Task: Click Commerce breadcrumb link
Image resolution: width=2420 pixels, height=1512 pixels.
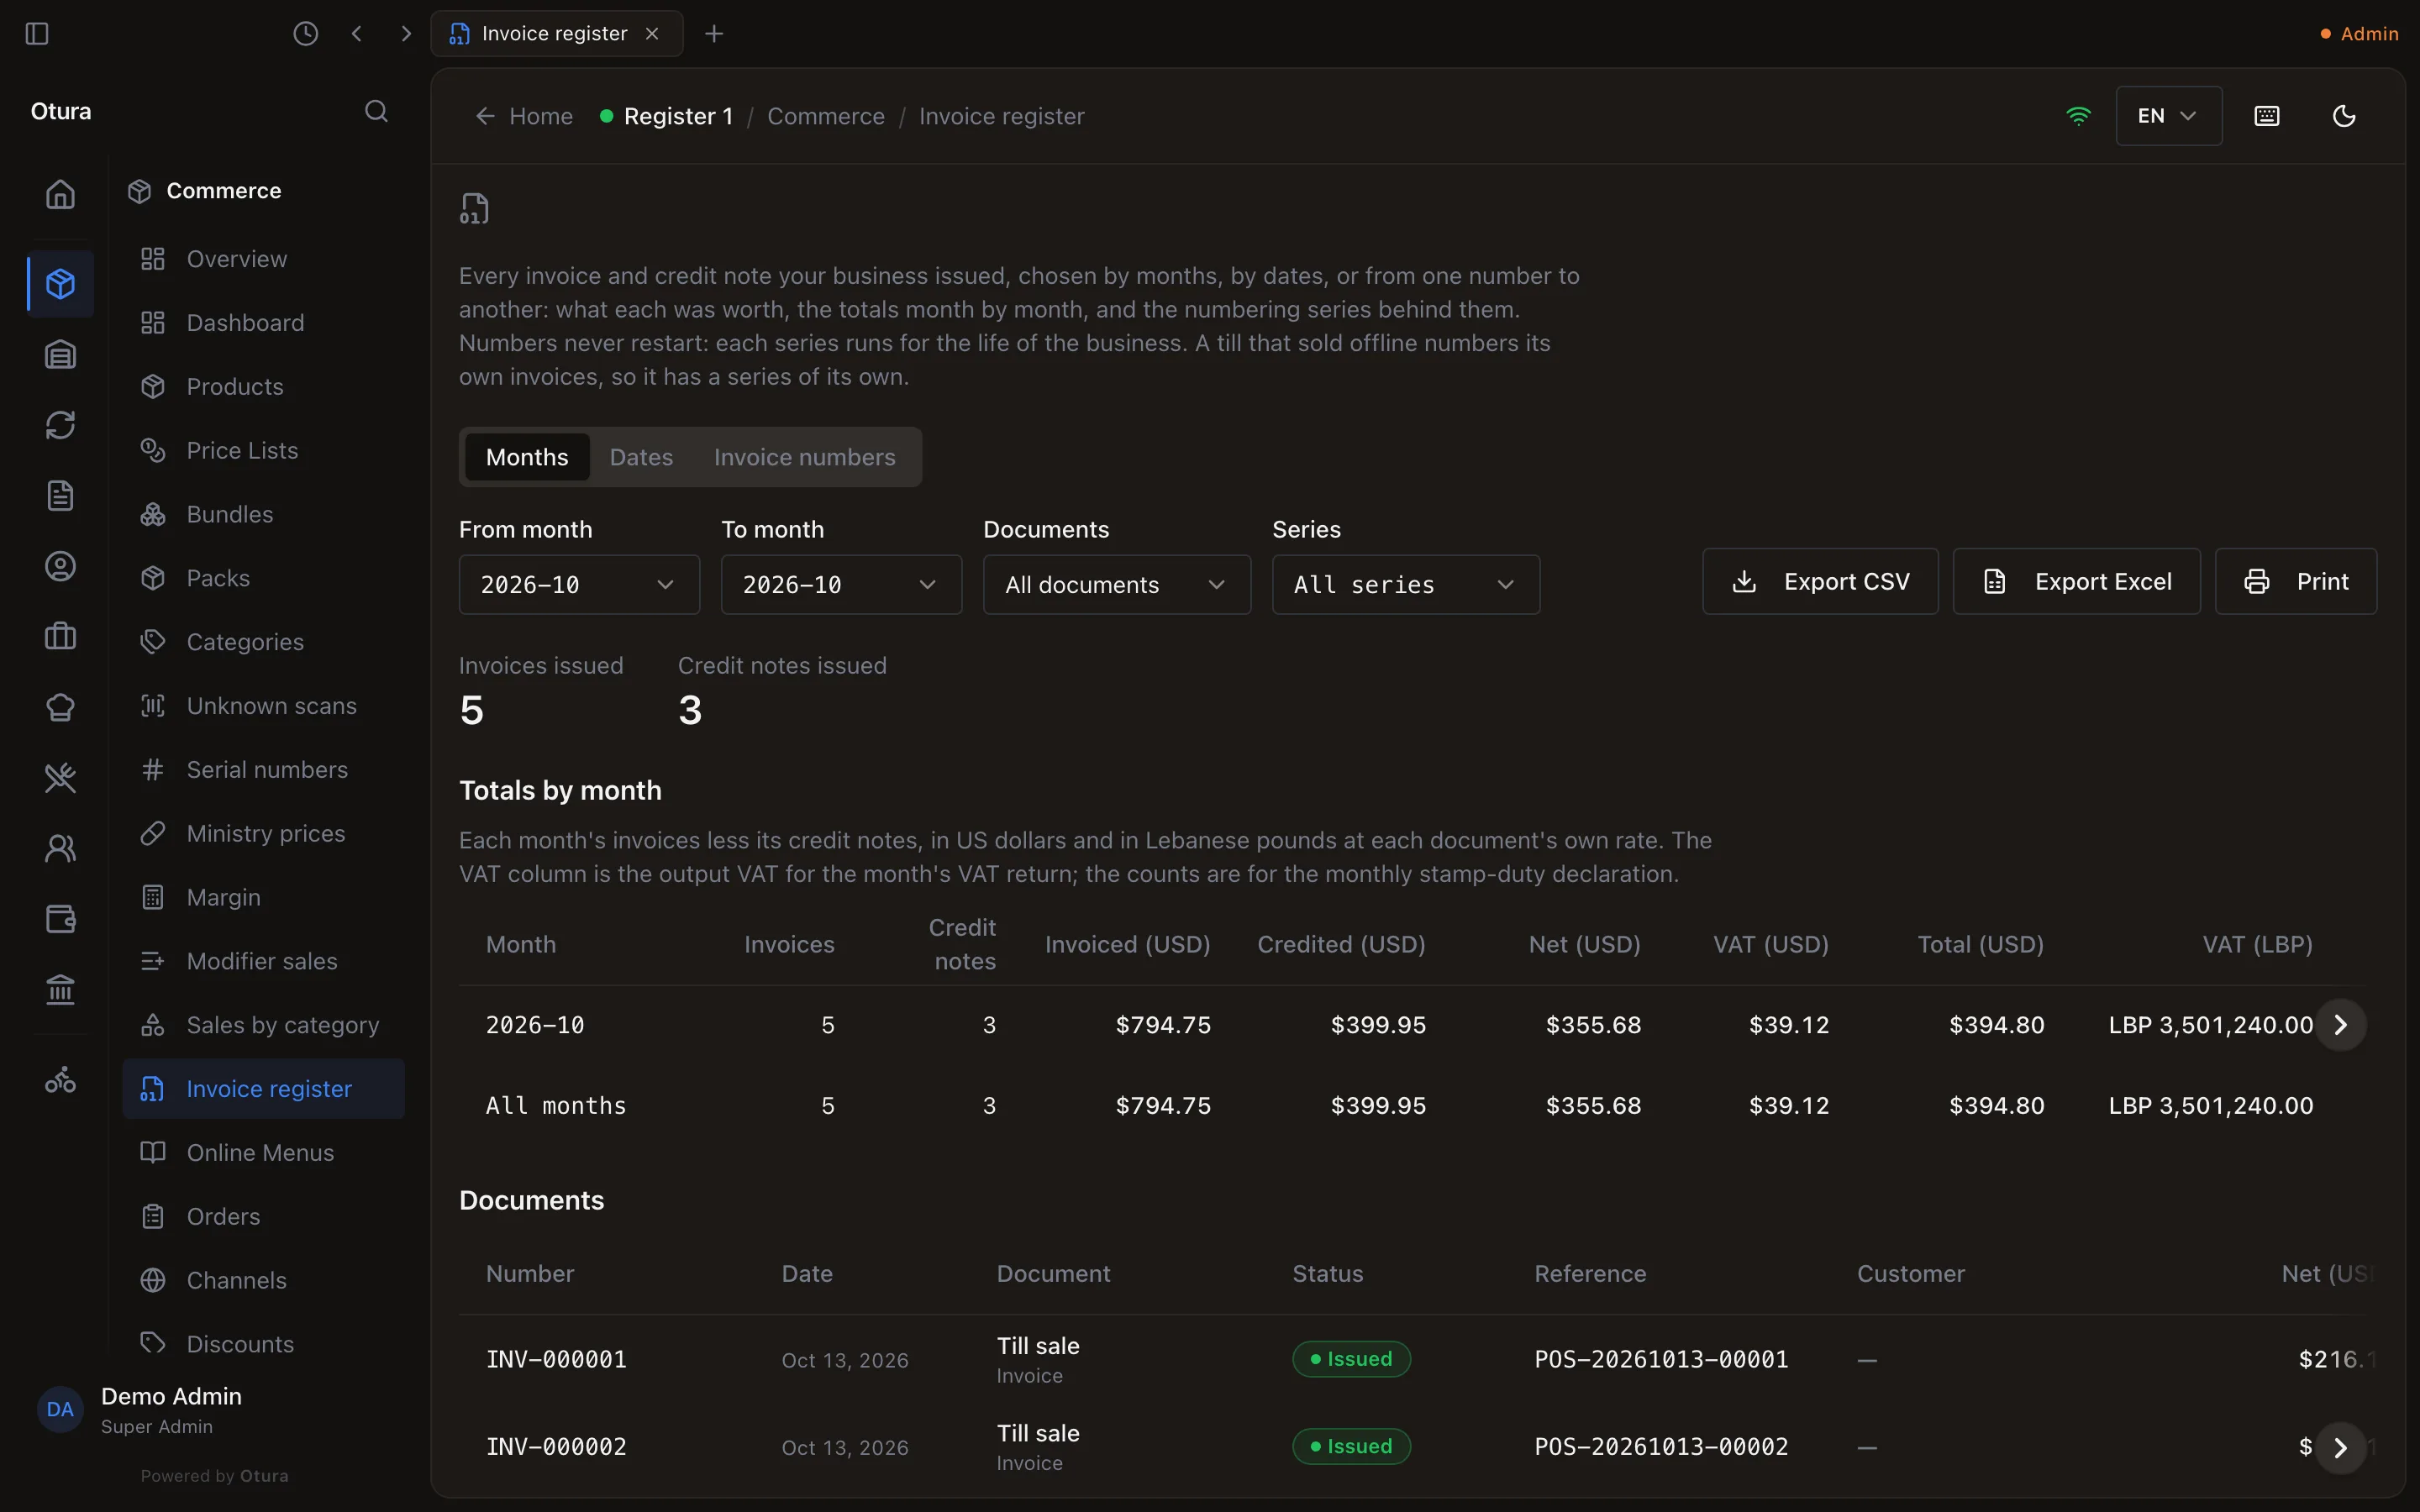Action: tap(826, 116)
